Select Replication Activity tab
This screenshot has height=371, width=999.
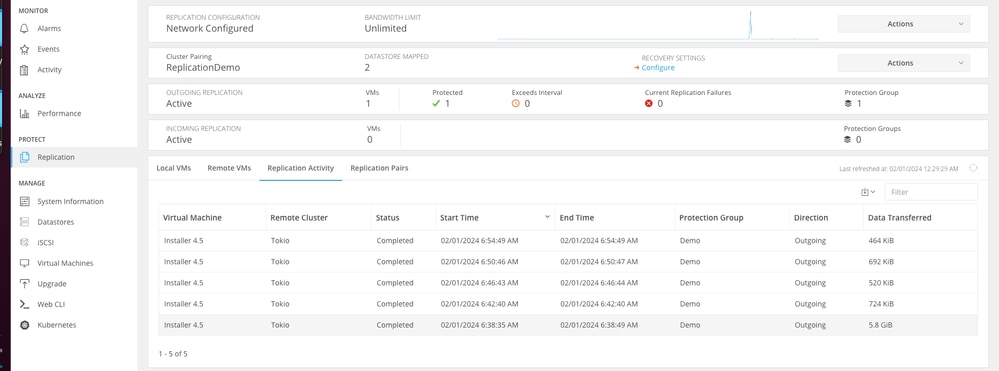tap(301, 168)
